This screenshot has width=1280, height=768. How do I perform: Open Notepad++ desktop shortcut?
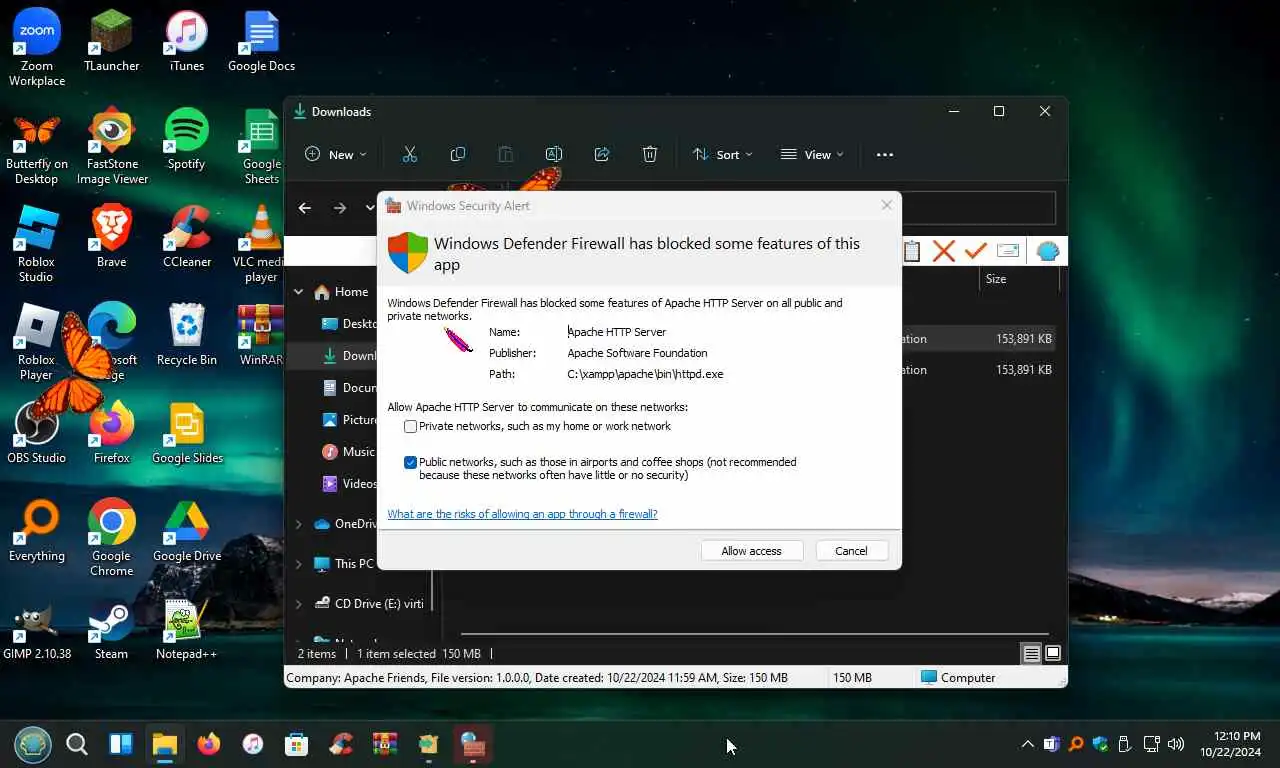186,628
